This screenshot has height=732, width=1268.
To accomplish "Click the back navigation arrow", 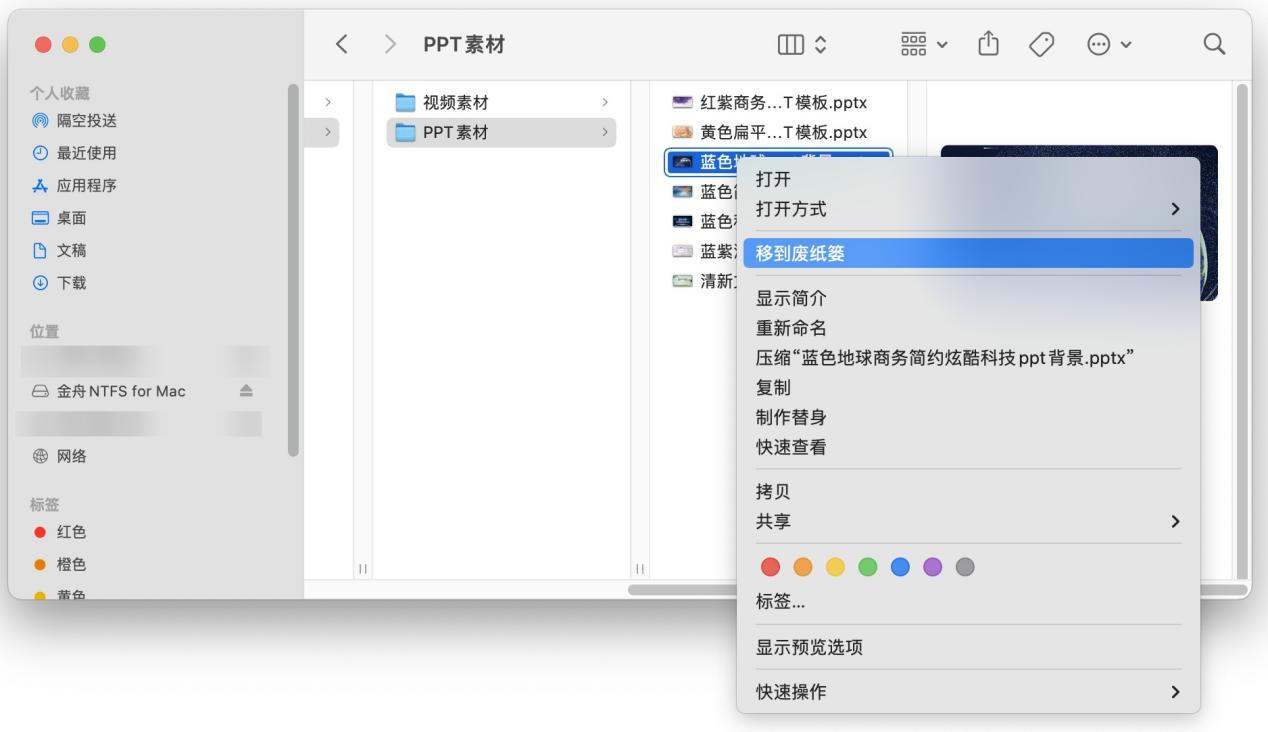I will (342, 44).
